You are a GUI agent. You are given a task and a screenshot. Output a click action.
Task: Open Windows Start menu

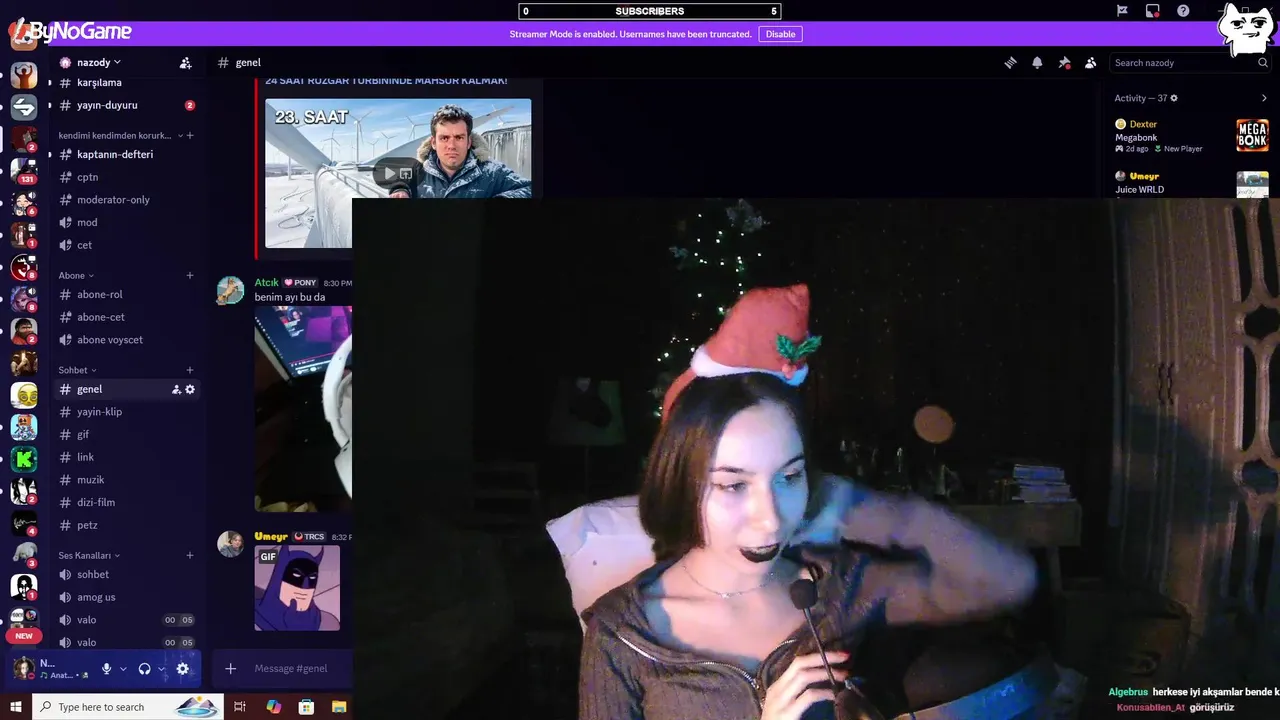click(x=15, y=707)
